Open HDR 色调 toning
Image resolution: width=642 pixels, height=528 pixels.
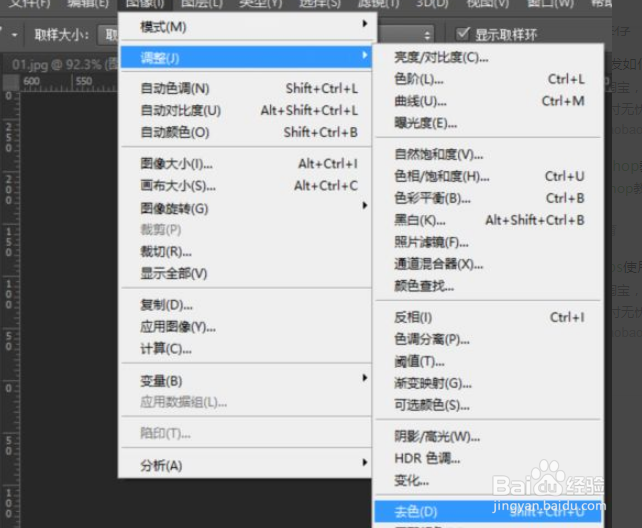(x=489, y=458)
